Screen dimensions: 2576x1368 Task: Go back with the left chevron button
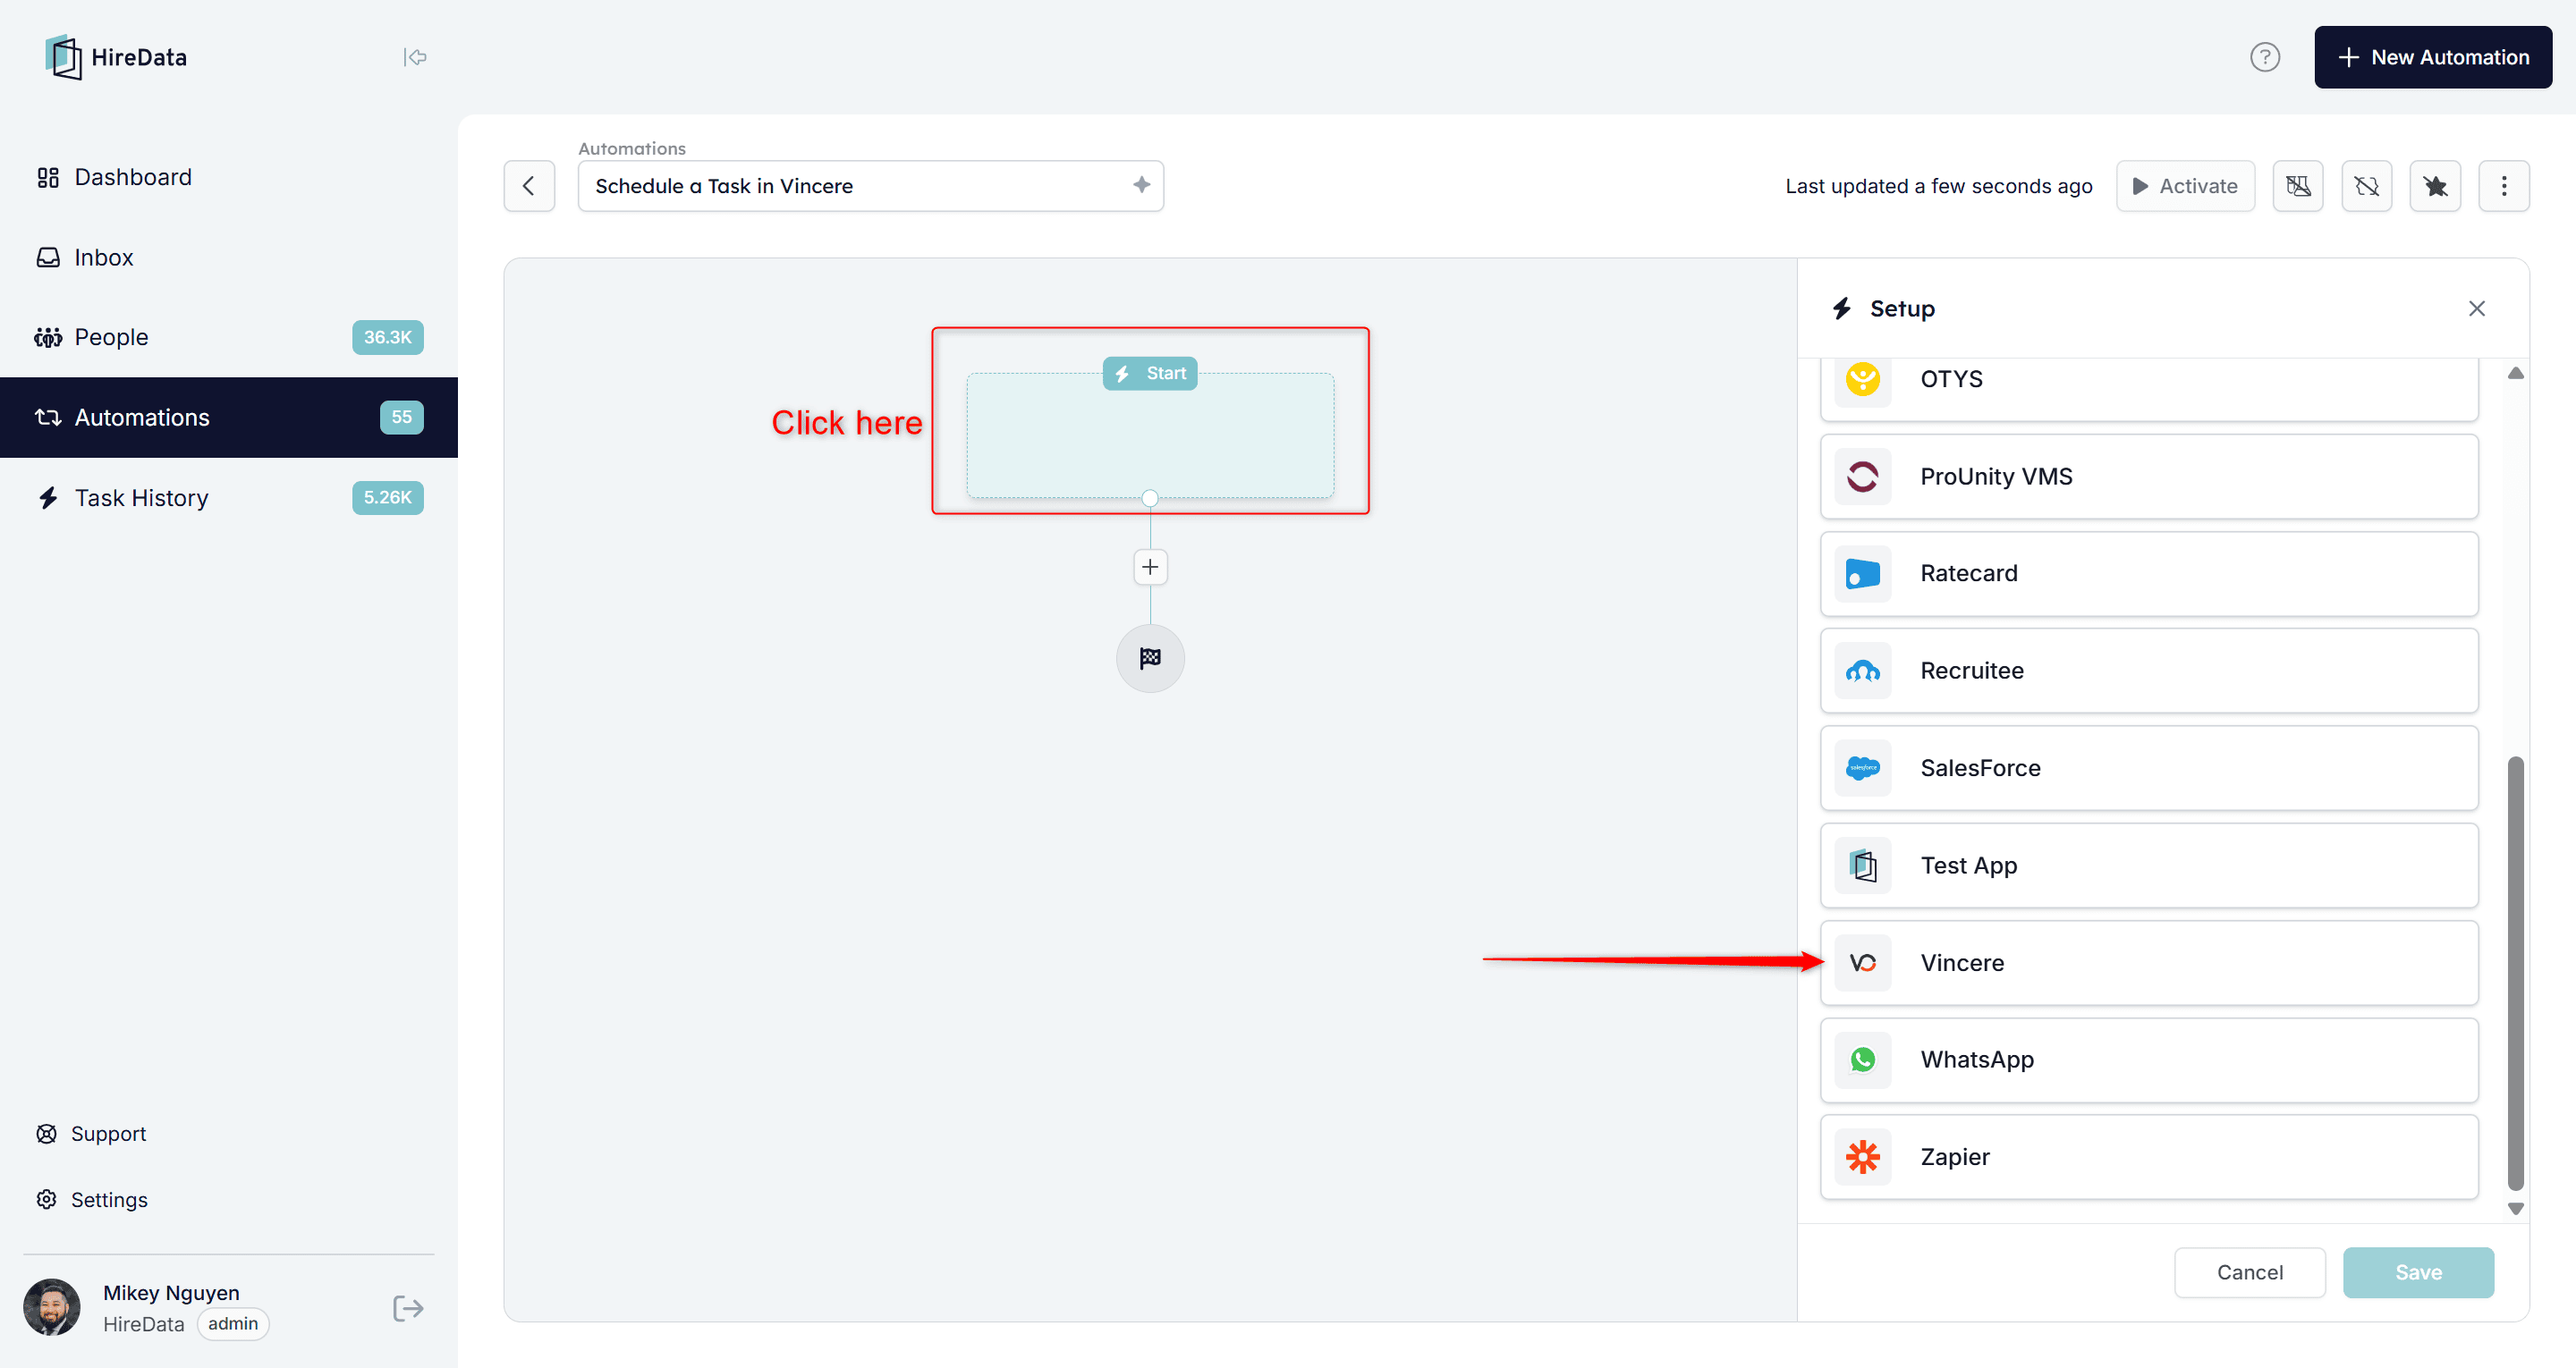(x=529, y=185)
